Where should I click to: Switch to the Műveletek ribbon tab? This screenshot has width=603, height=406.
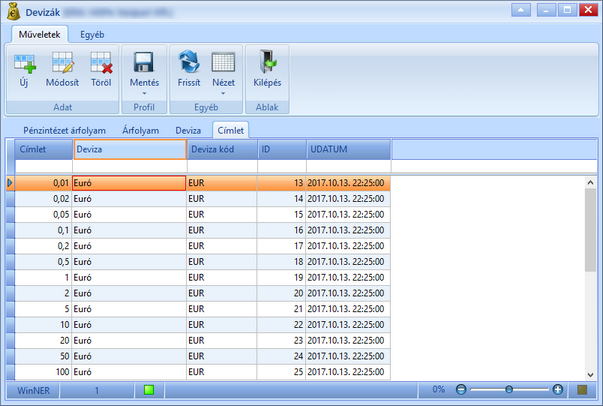pyautogui.click(x=40, y=35)
